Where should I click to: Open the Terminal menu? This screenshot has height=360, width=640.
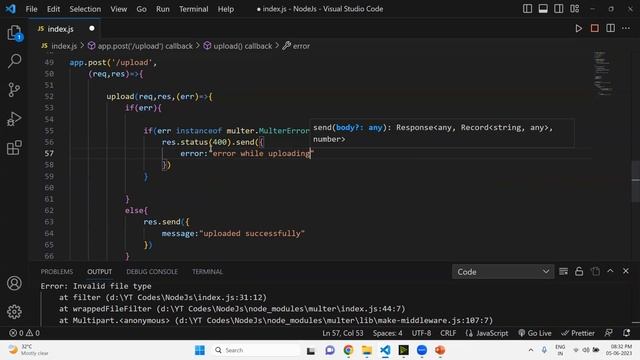(x=193, y=9)
